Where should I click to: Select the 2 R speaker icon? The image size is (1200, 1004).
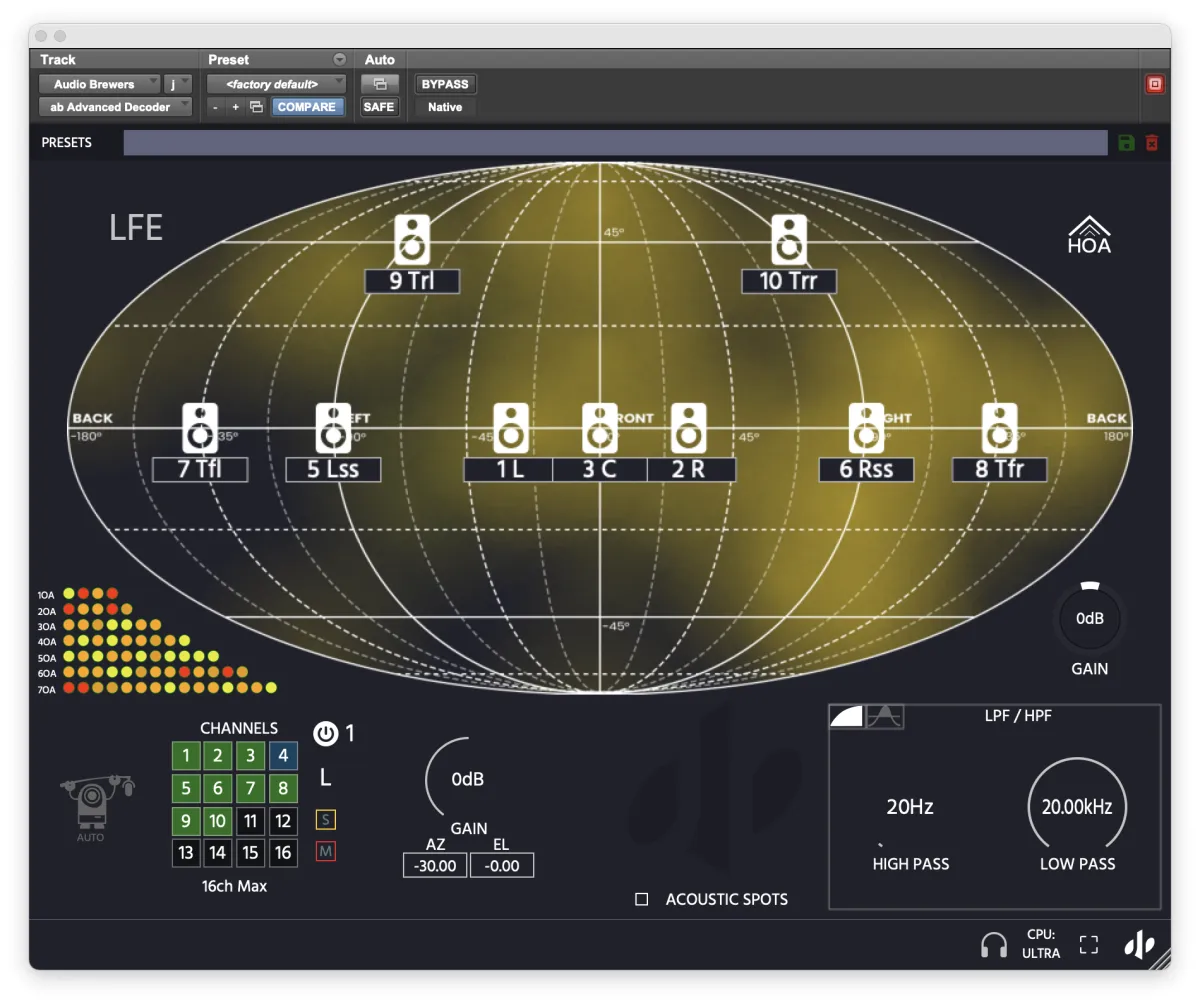689,428
